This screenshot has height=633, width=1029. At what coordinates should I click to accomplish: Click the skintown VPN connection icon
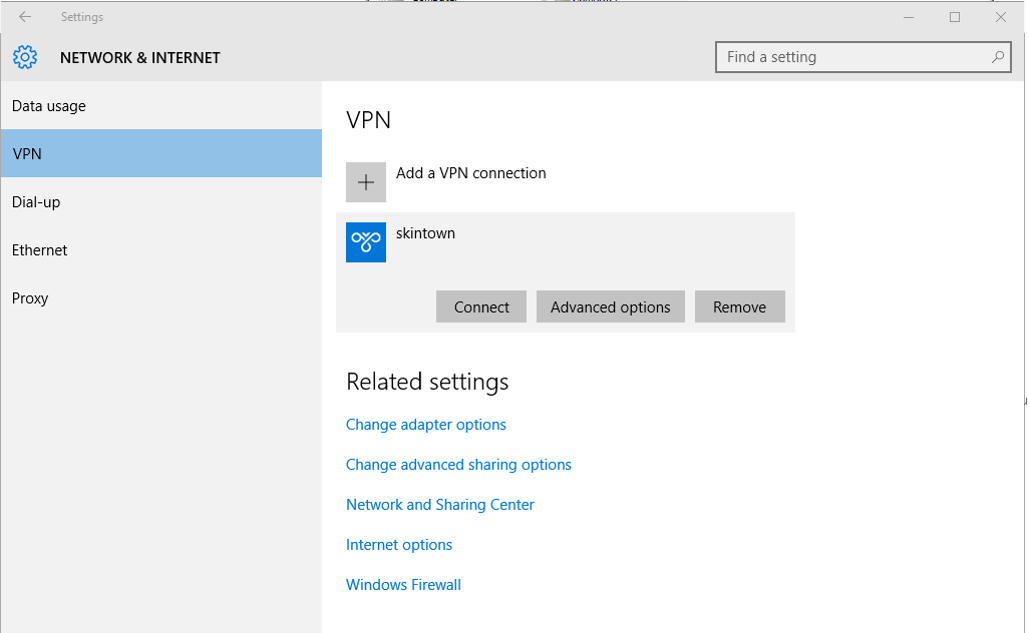(x=366, y=242)
